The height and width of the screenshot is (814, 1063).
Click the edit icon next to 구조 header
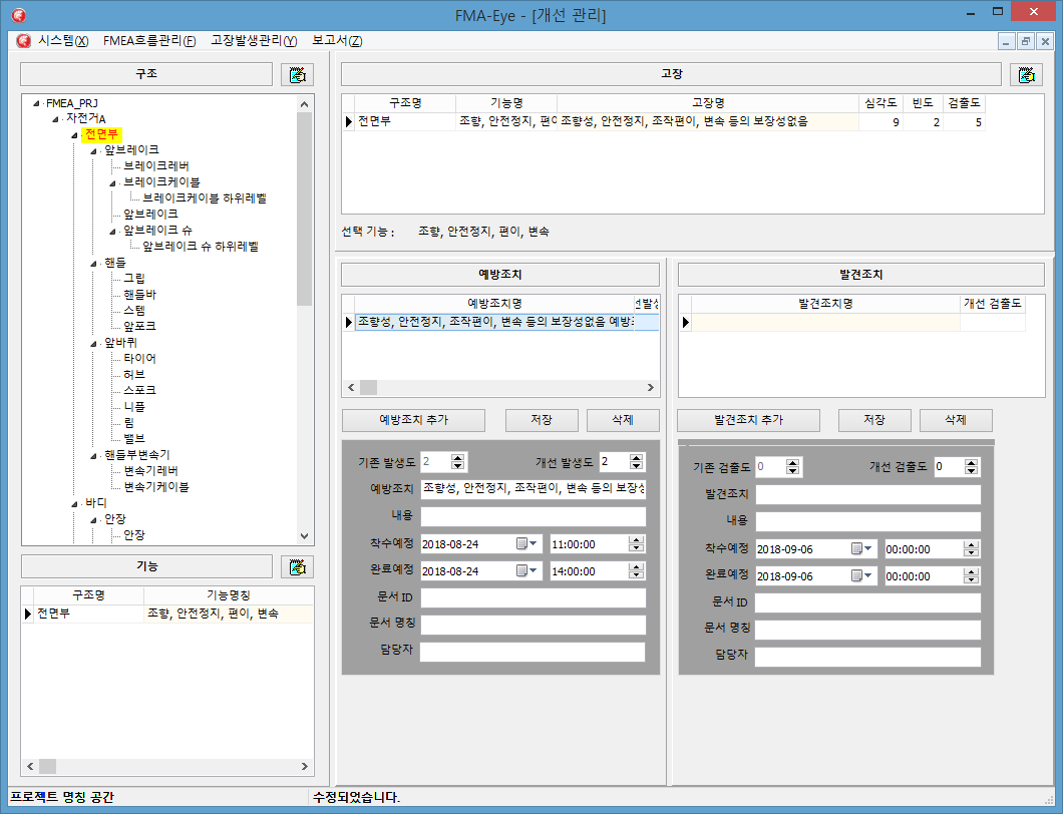coord(298,74)
